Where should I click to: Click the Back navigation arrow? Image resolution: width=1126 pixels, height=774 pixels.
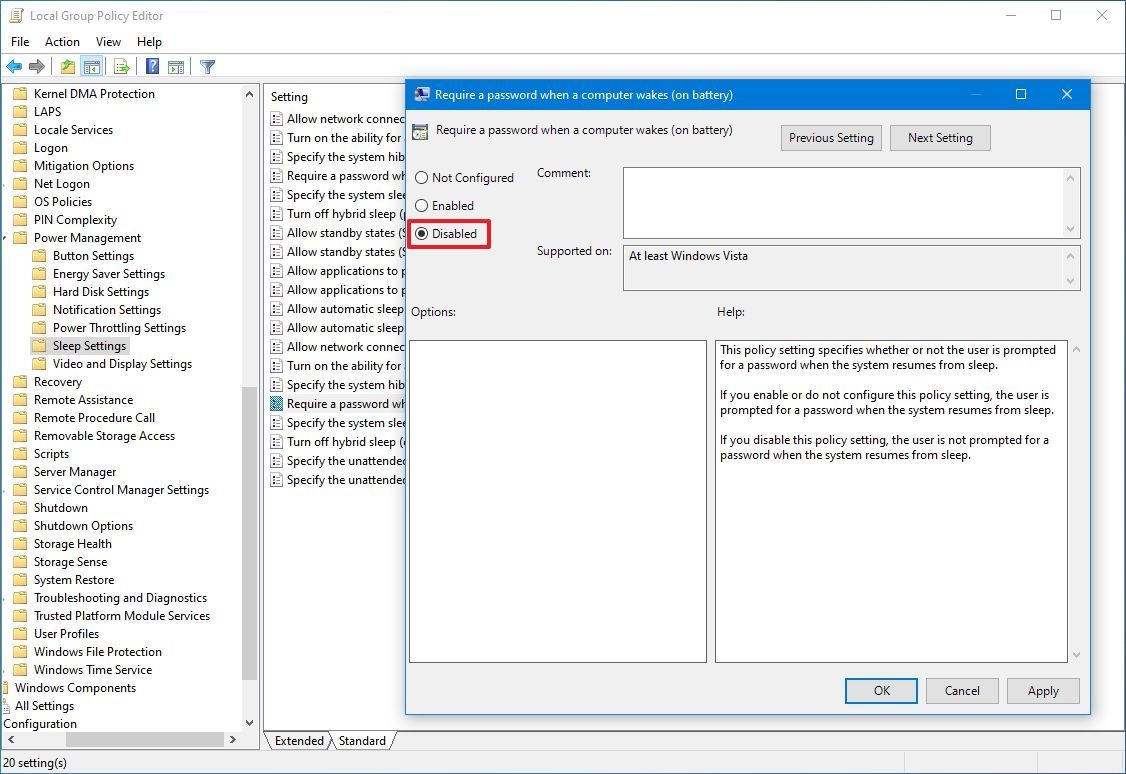pyautogui.click(x=14, y=66)
